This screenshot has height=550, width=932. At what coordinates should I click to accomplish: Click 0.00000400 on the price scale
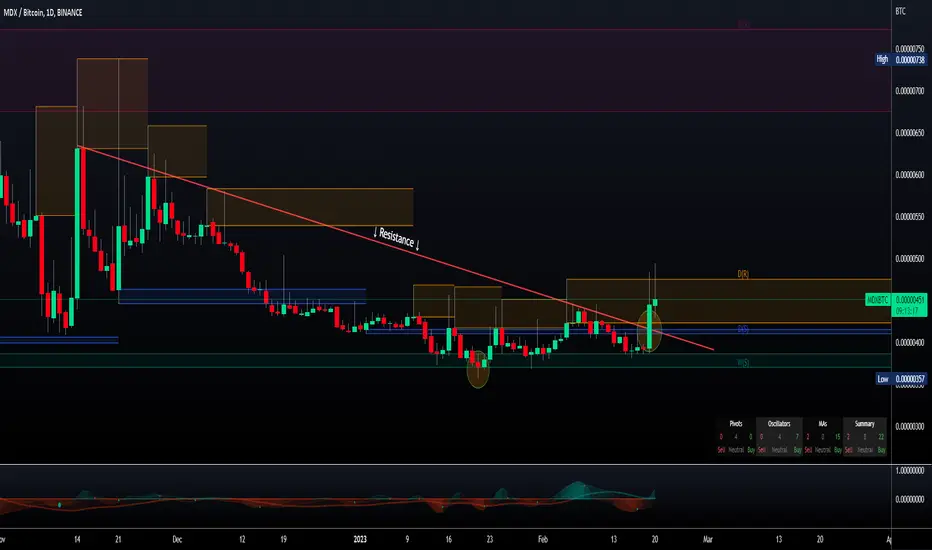pyautogui.click(x=910, y=342)
